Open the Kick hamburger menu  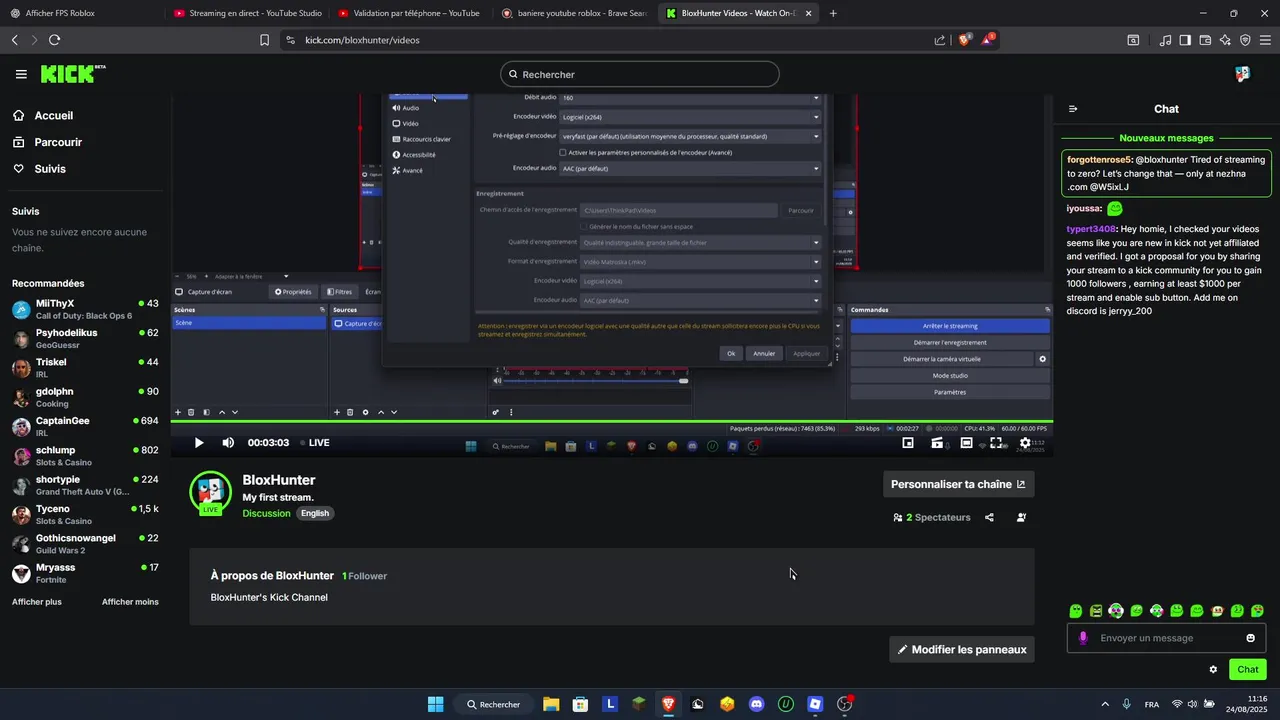21,74
